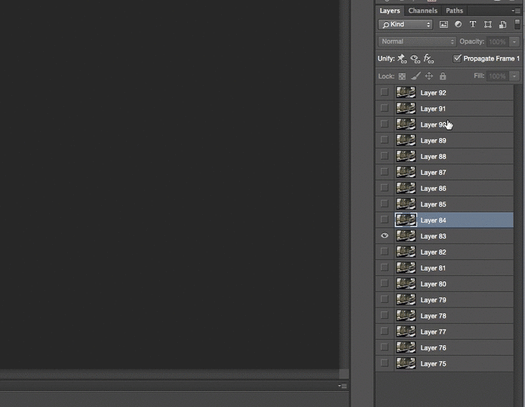Viewport: 525px width, 407px height.
Task: Select Layer 83 by its name
Action: click(x=433, y=236)
